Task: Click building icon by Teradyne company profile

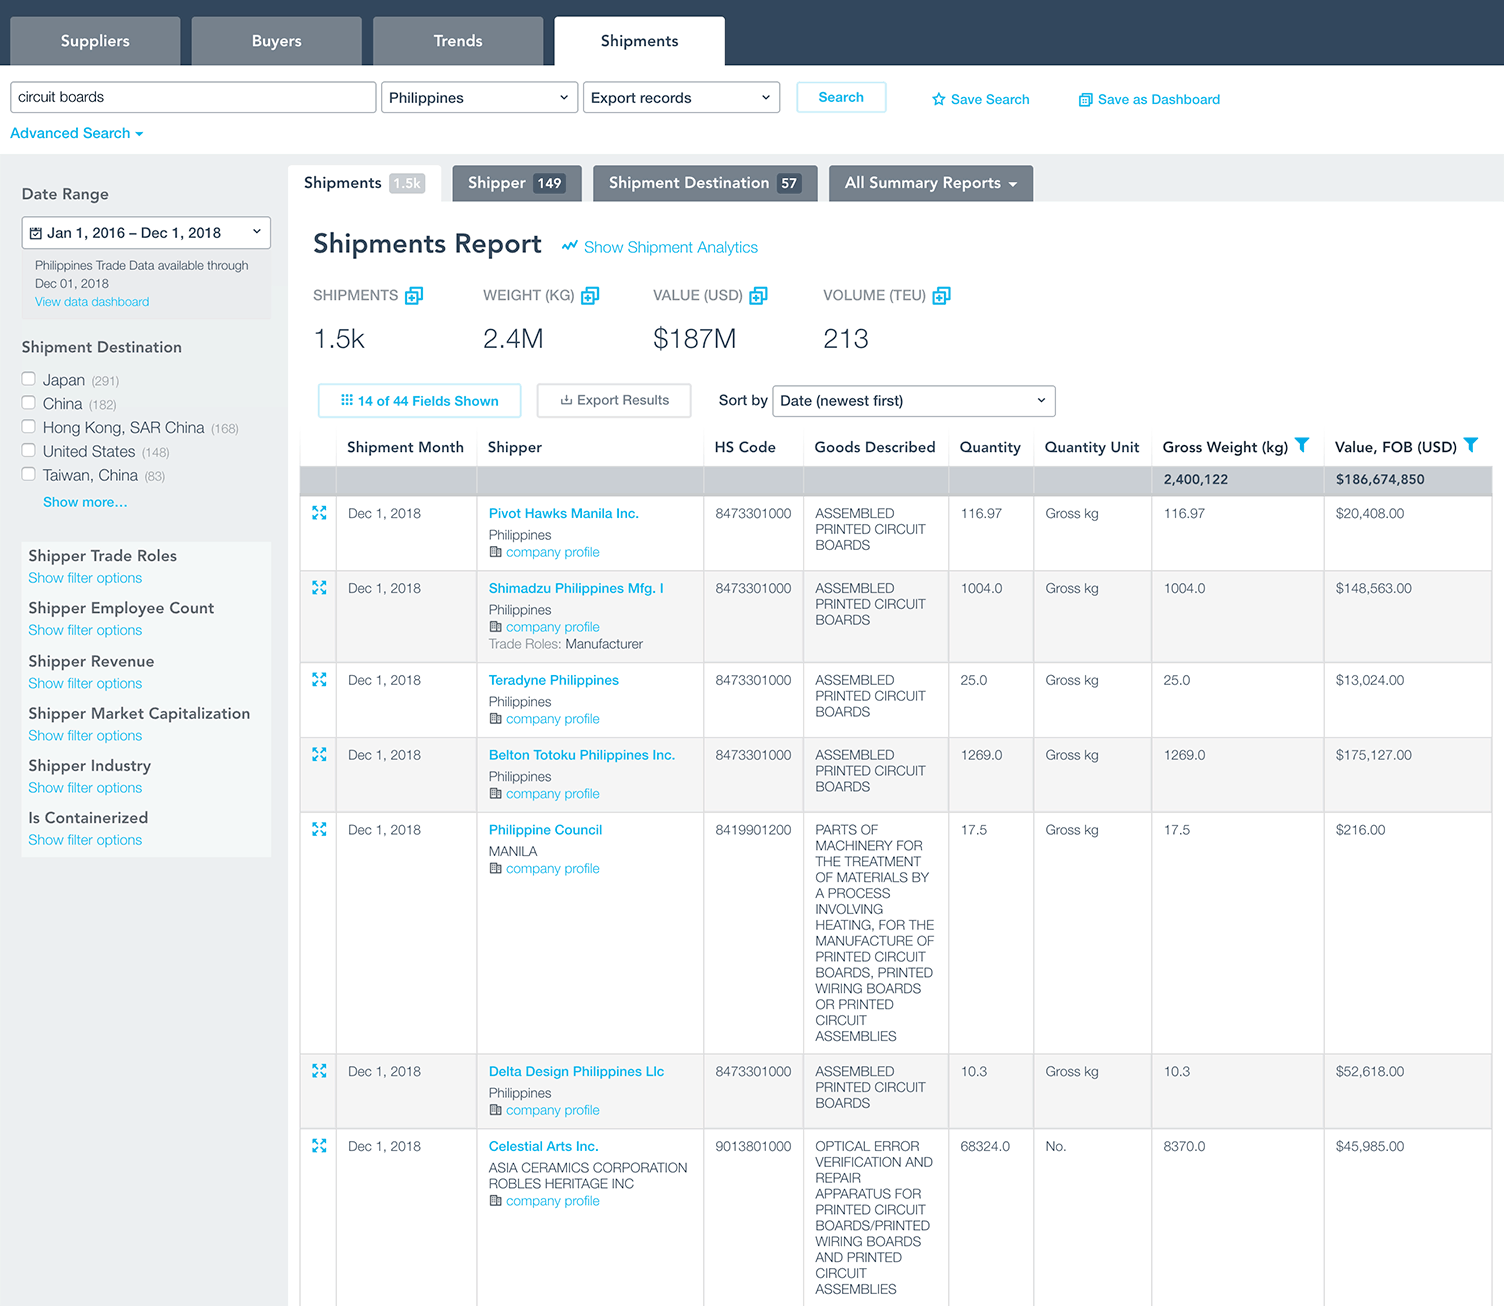Action: click(x=495, y=719)
